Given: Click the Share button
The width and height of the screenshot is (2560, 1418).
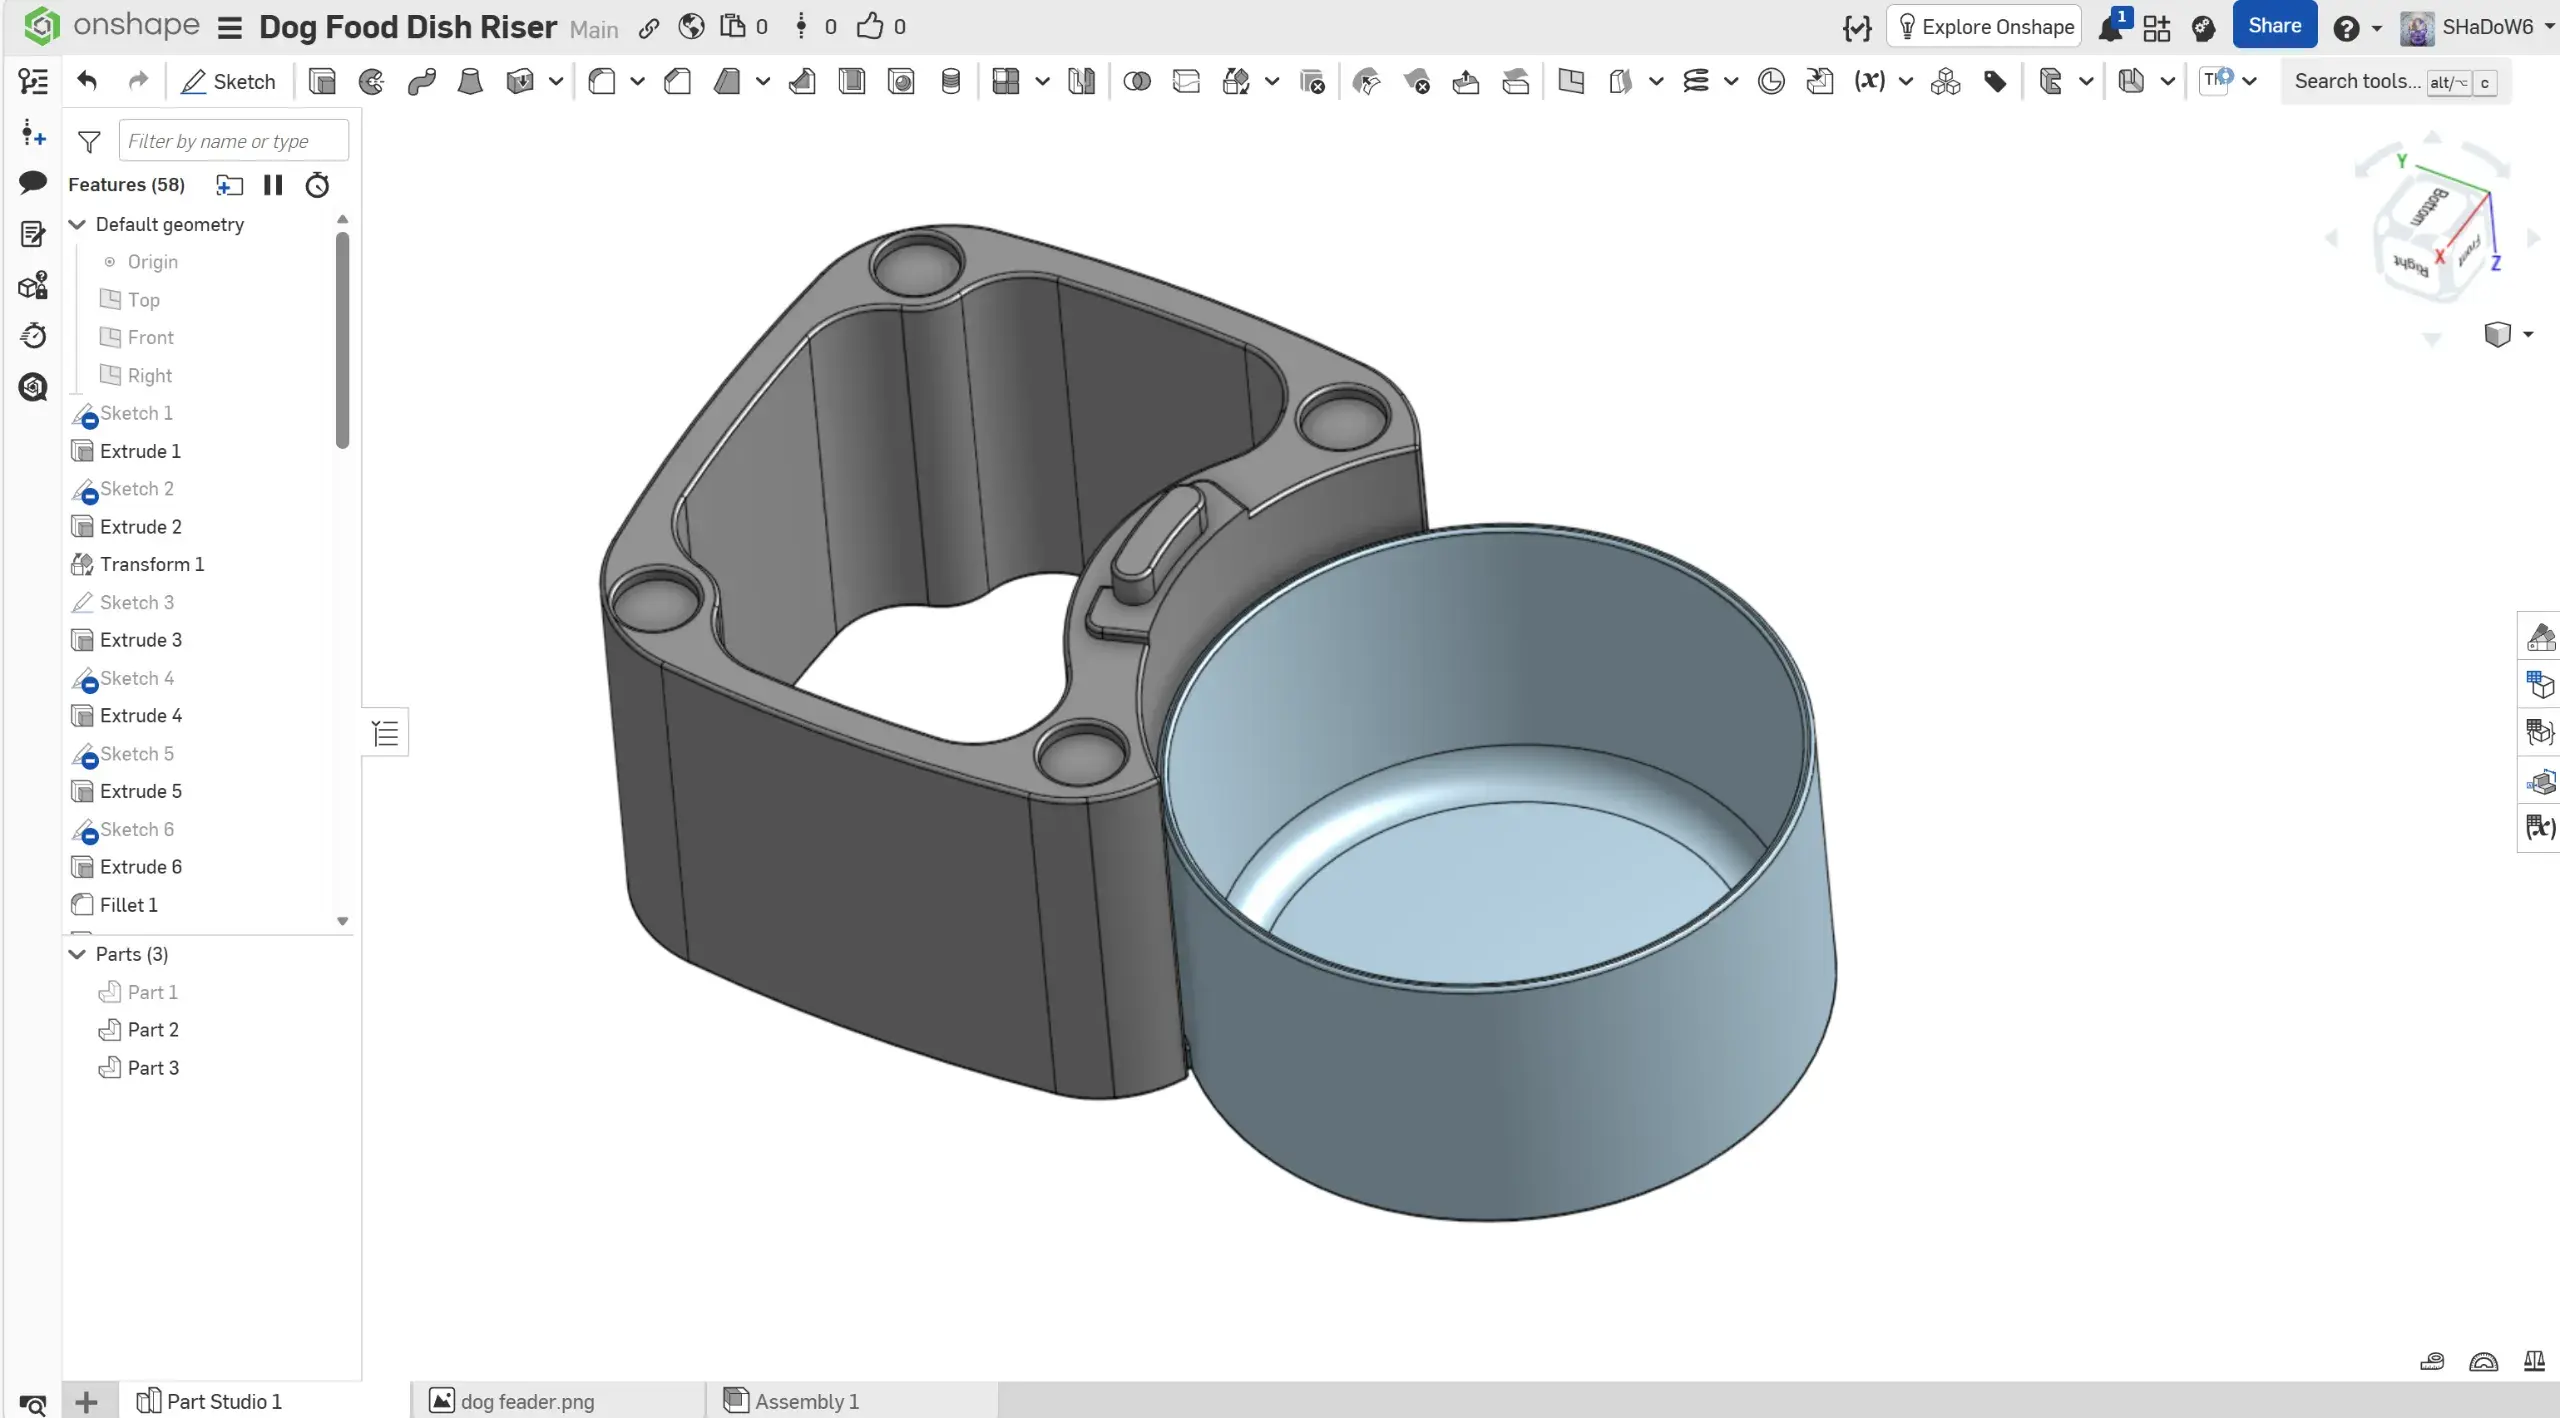Looking at the screenshot, I should (x=2274, y=26).
